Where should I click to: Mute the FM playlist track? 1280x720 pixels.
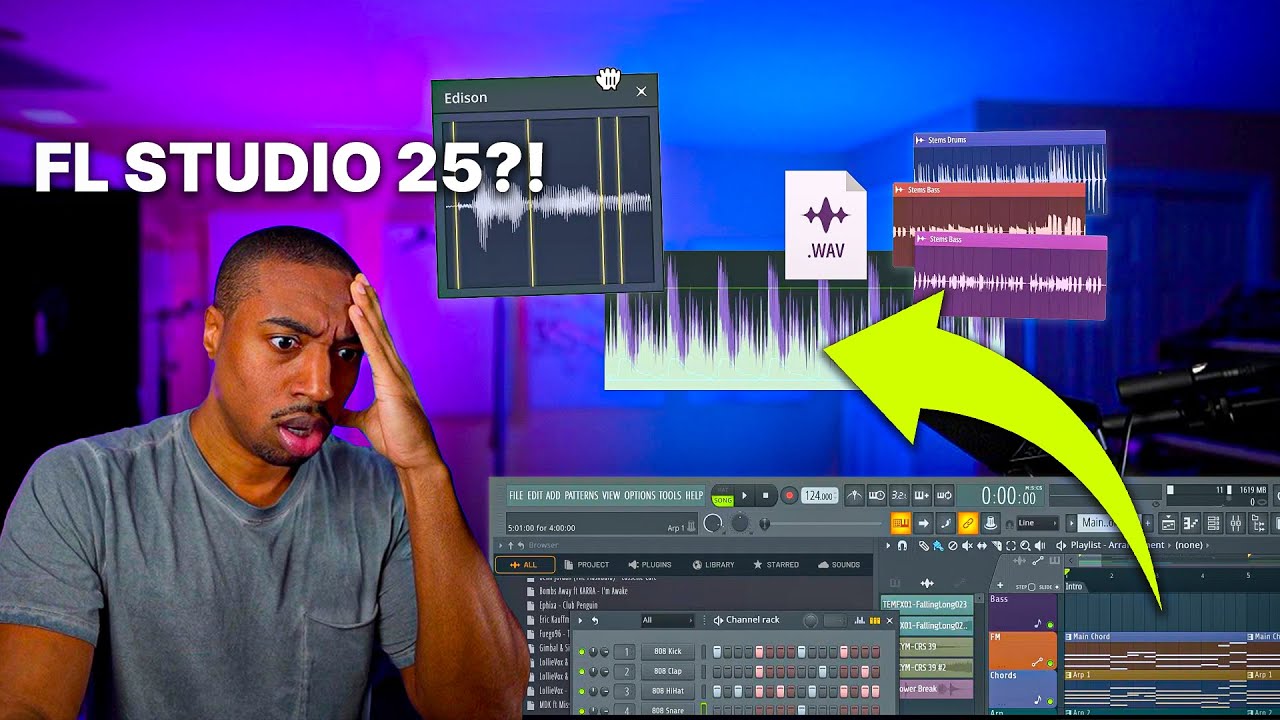click(x=1050, y=663)
